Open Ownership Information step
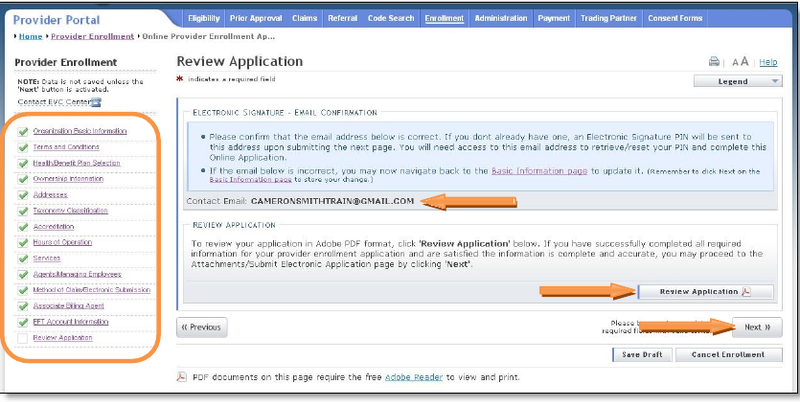 click(x=68, y=179)
